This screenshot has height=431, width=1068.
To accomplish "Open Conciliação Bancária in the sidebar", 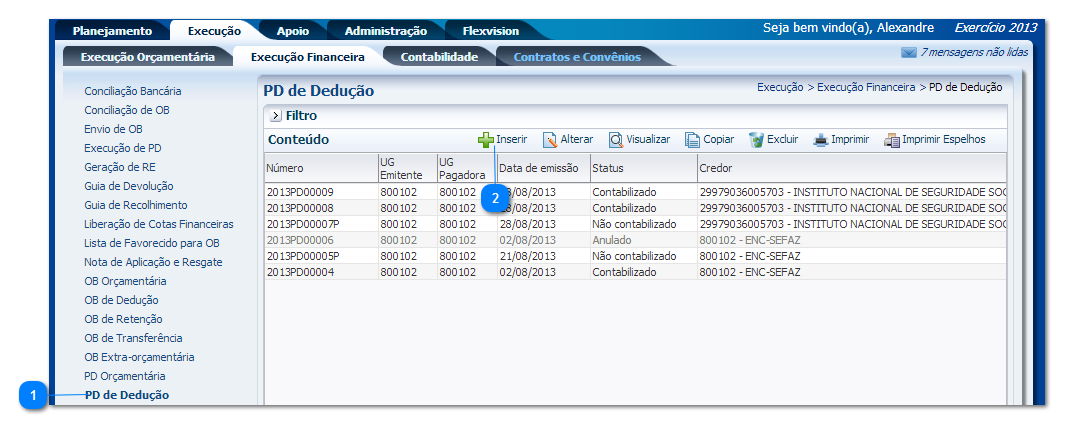I will (132, 91).
